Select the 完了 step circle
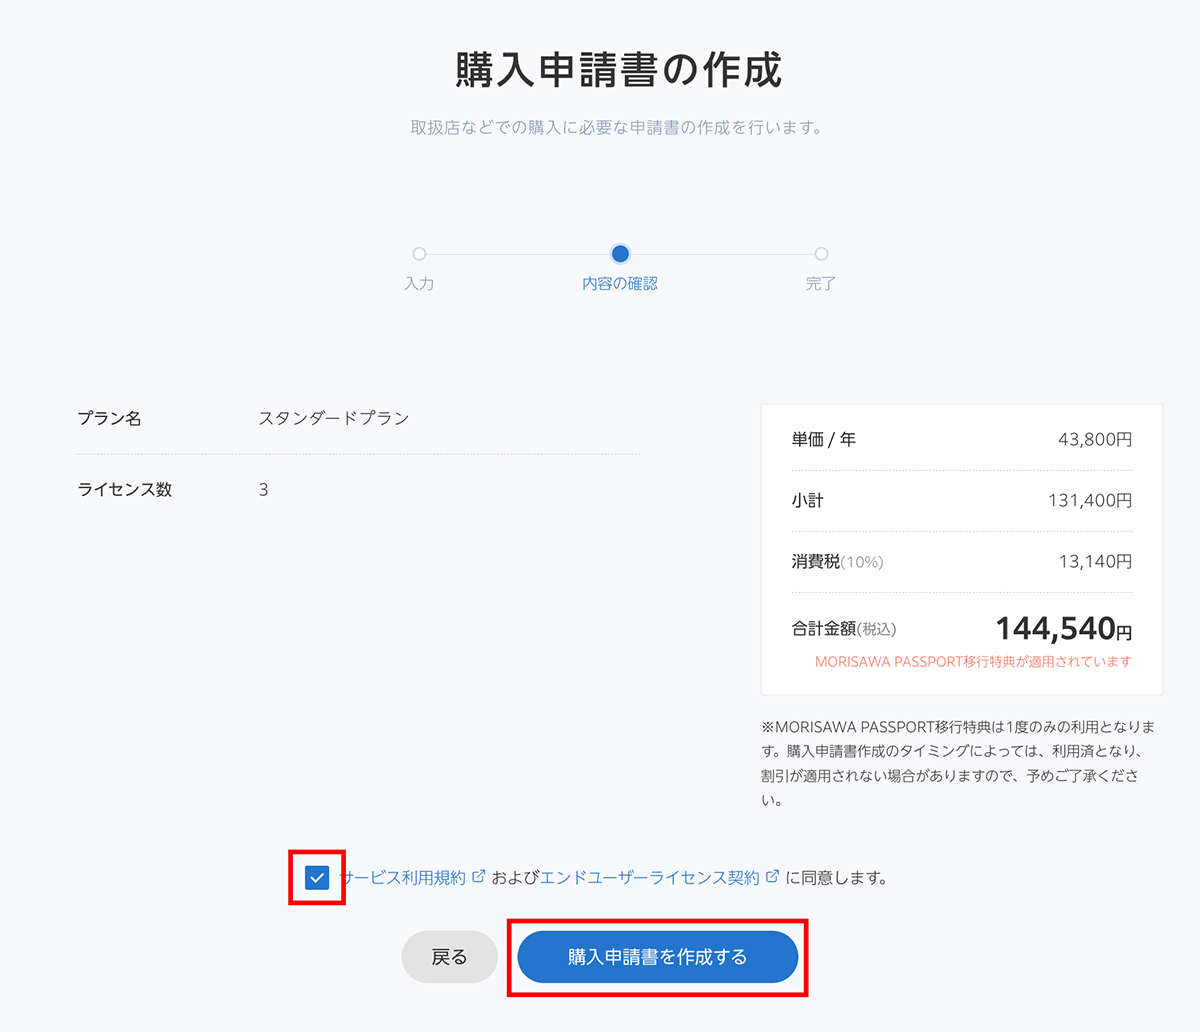This screenshot has height=1032, width=1200. [821, 254]
